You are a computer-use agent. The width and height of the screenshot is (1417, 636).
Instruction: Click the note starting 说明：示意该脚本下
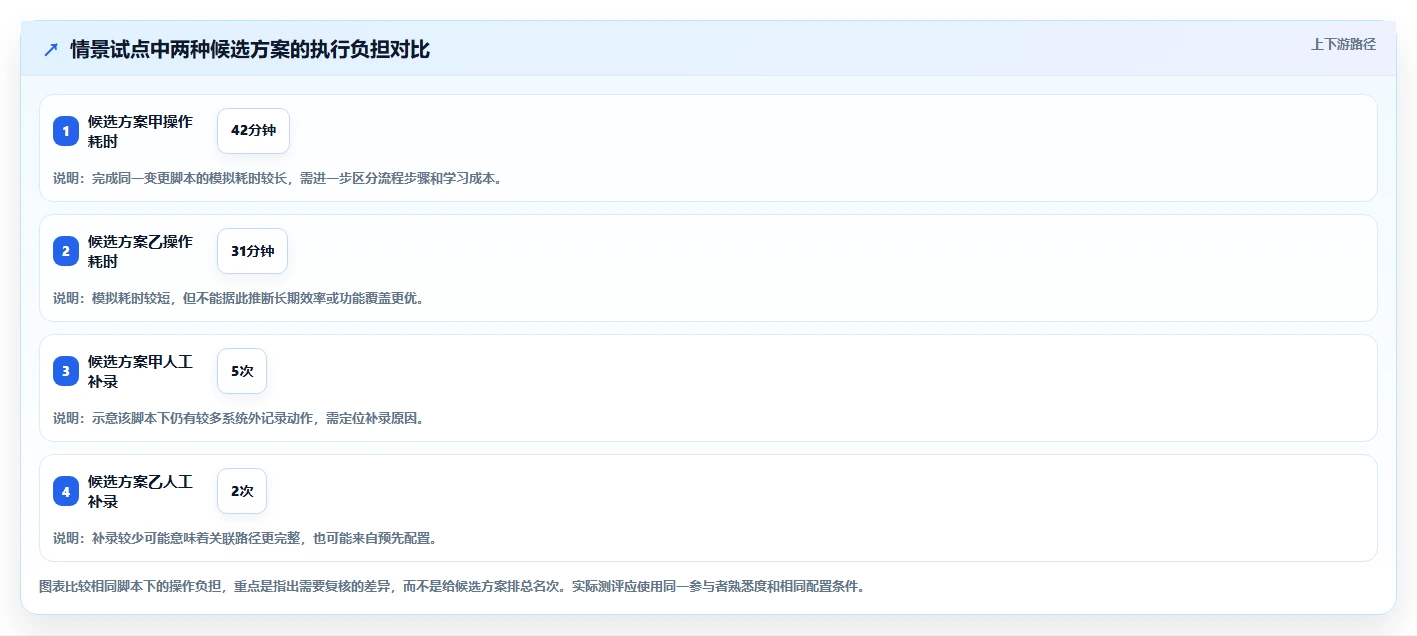[x=239, y=418]
